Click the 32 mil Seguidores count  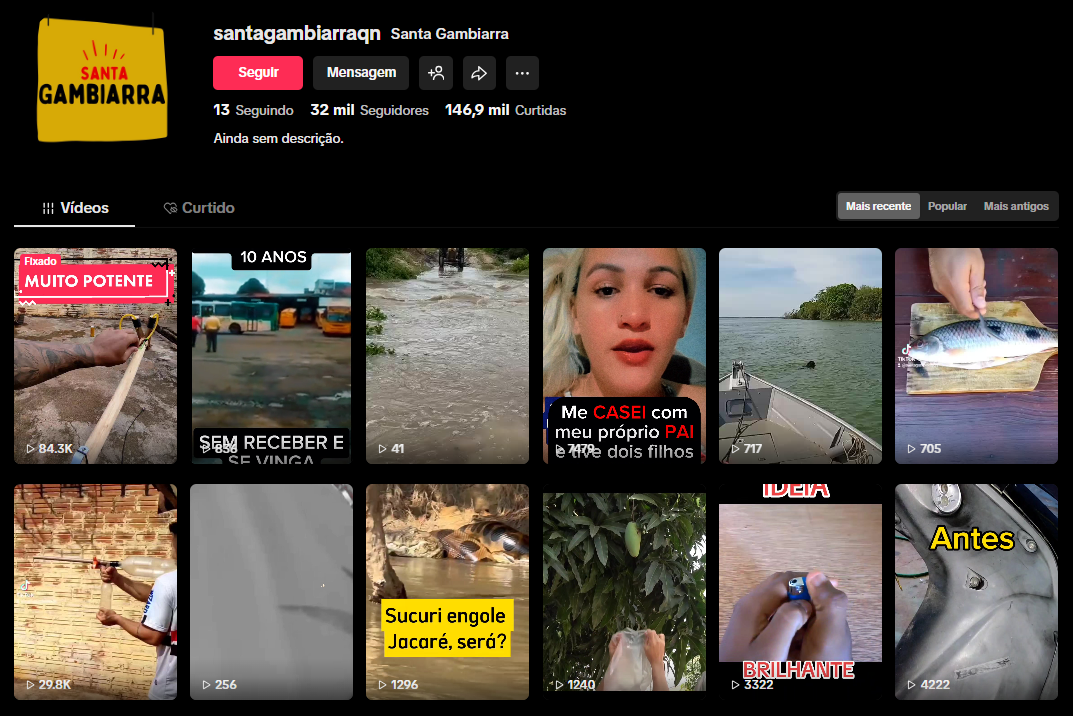[x=370, y=110]
